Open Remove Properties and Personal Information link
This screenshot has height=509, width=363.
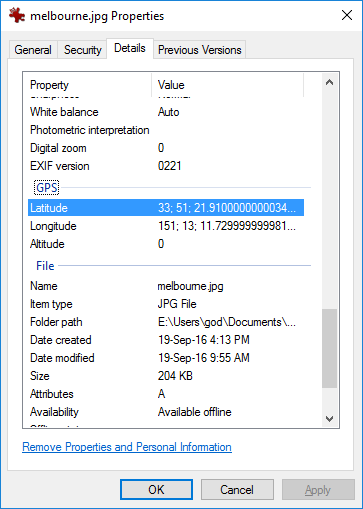point(127,447)
